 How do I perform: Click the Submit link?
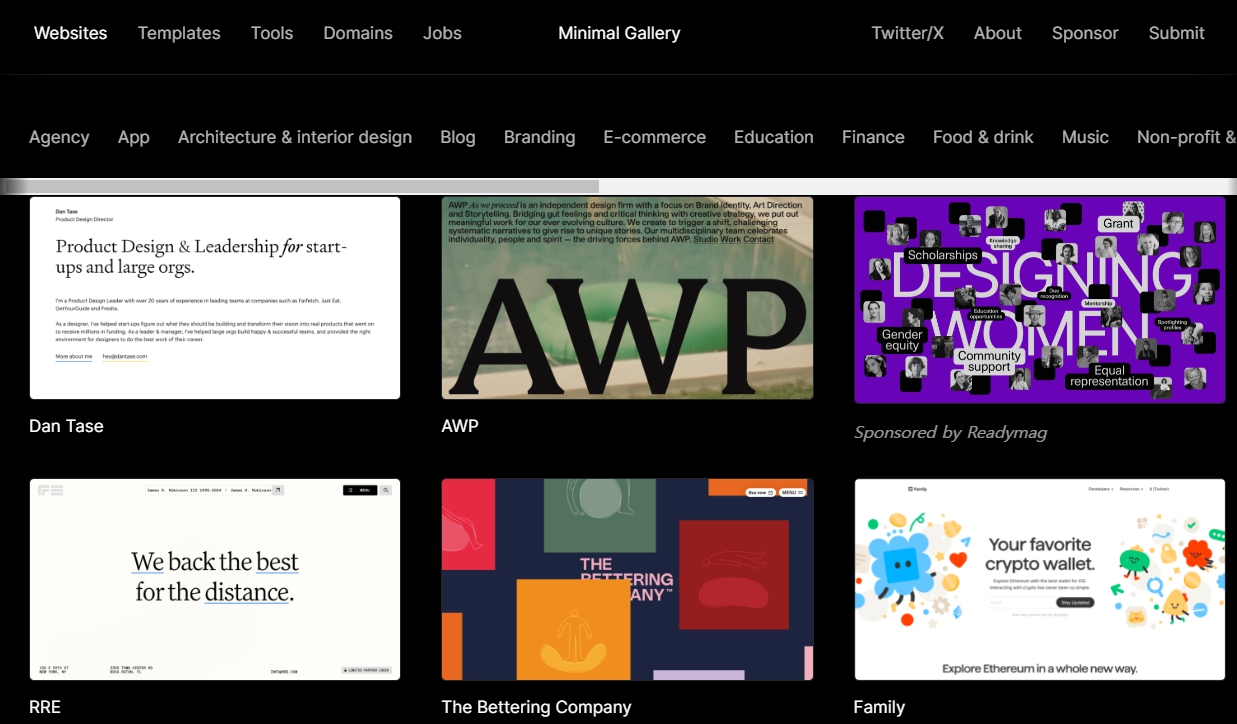point(1176,33)
